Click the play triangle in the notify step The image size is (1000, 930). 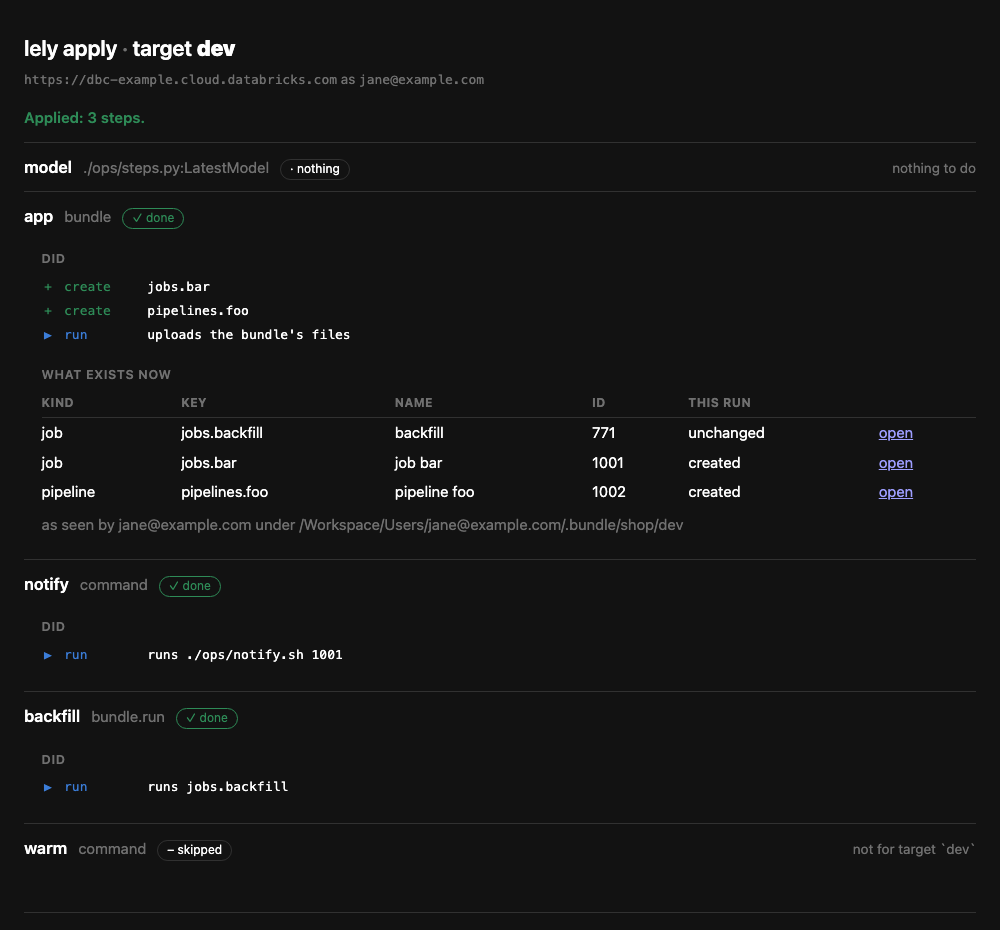click(48, 655)
